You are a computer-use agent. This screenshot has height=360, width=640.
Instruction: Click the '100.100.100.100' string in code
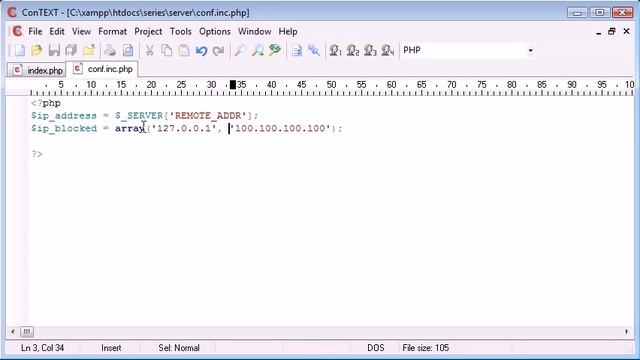coord(280,129)
